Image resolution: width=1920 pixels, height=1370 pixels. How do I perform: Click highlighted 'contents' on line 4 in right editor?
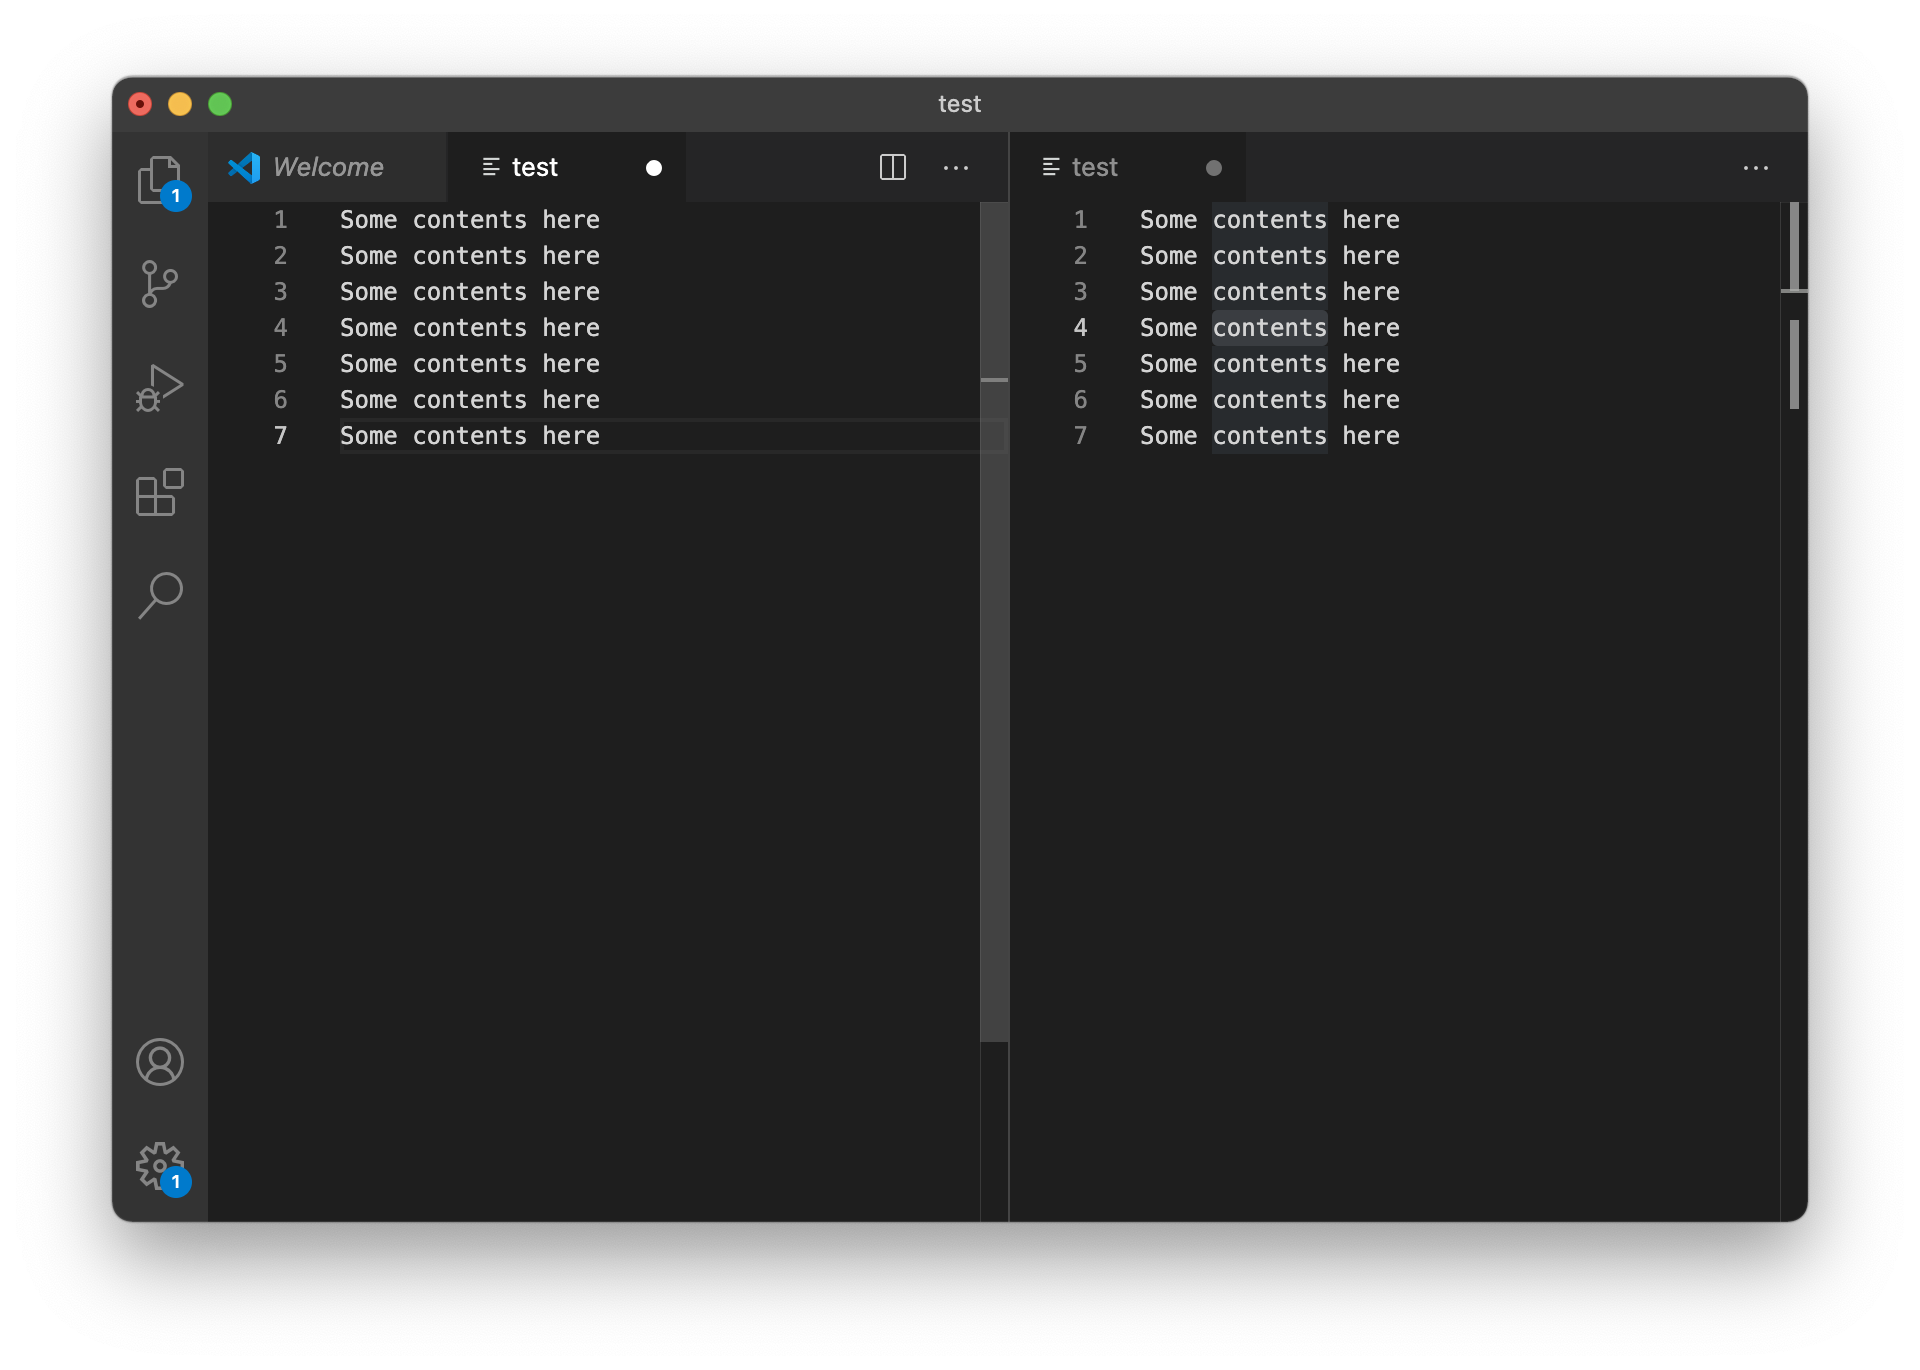tap(1270, 328)
